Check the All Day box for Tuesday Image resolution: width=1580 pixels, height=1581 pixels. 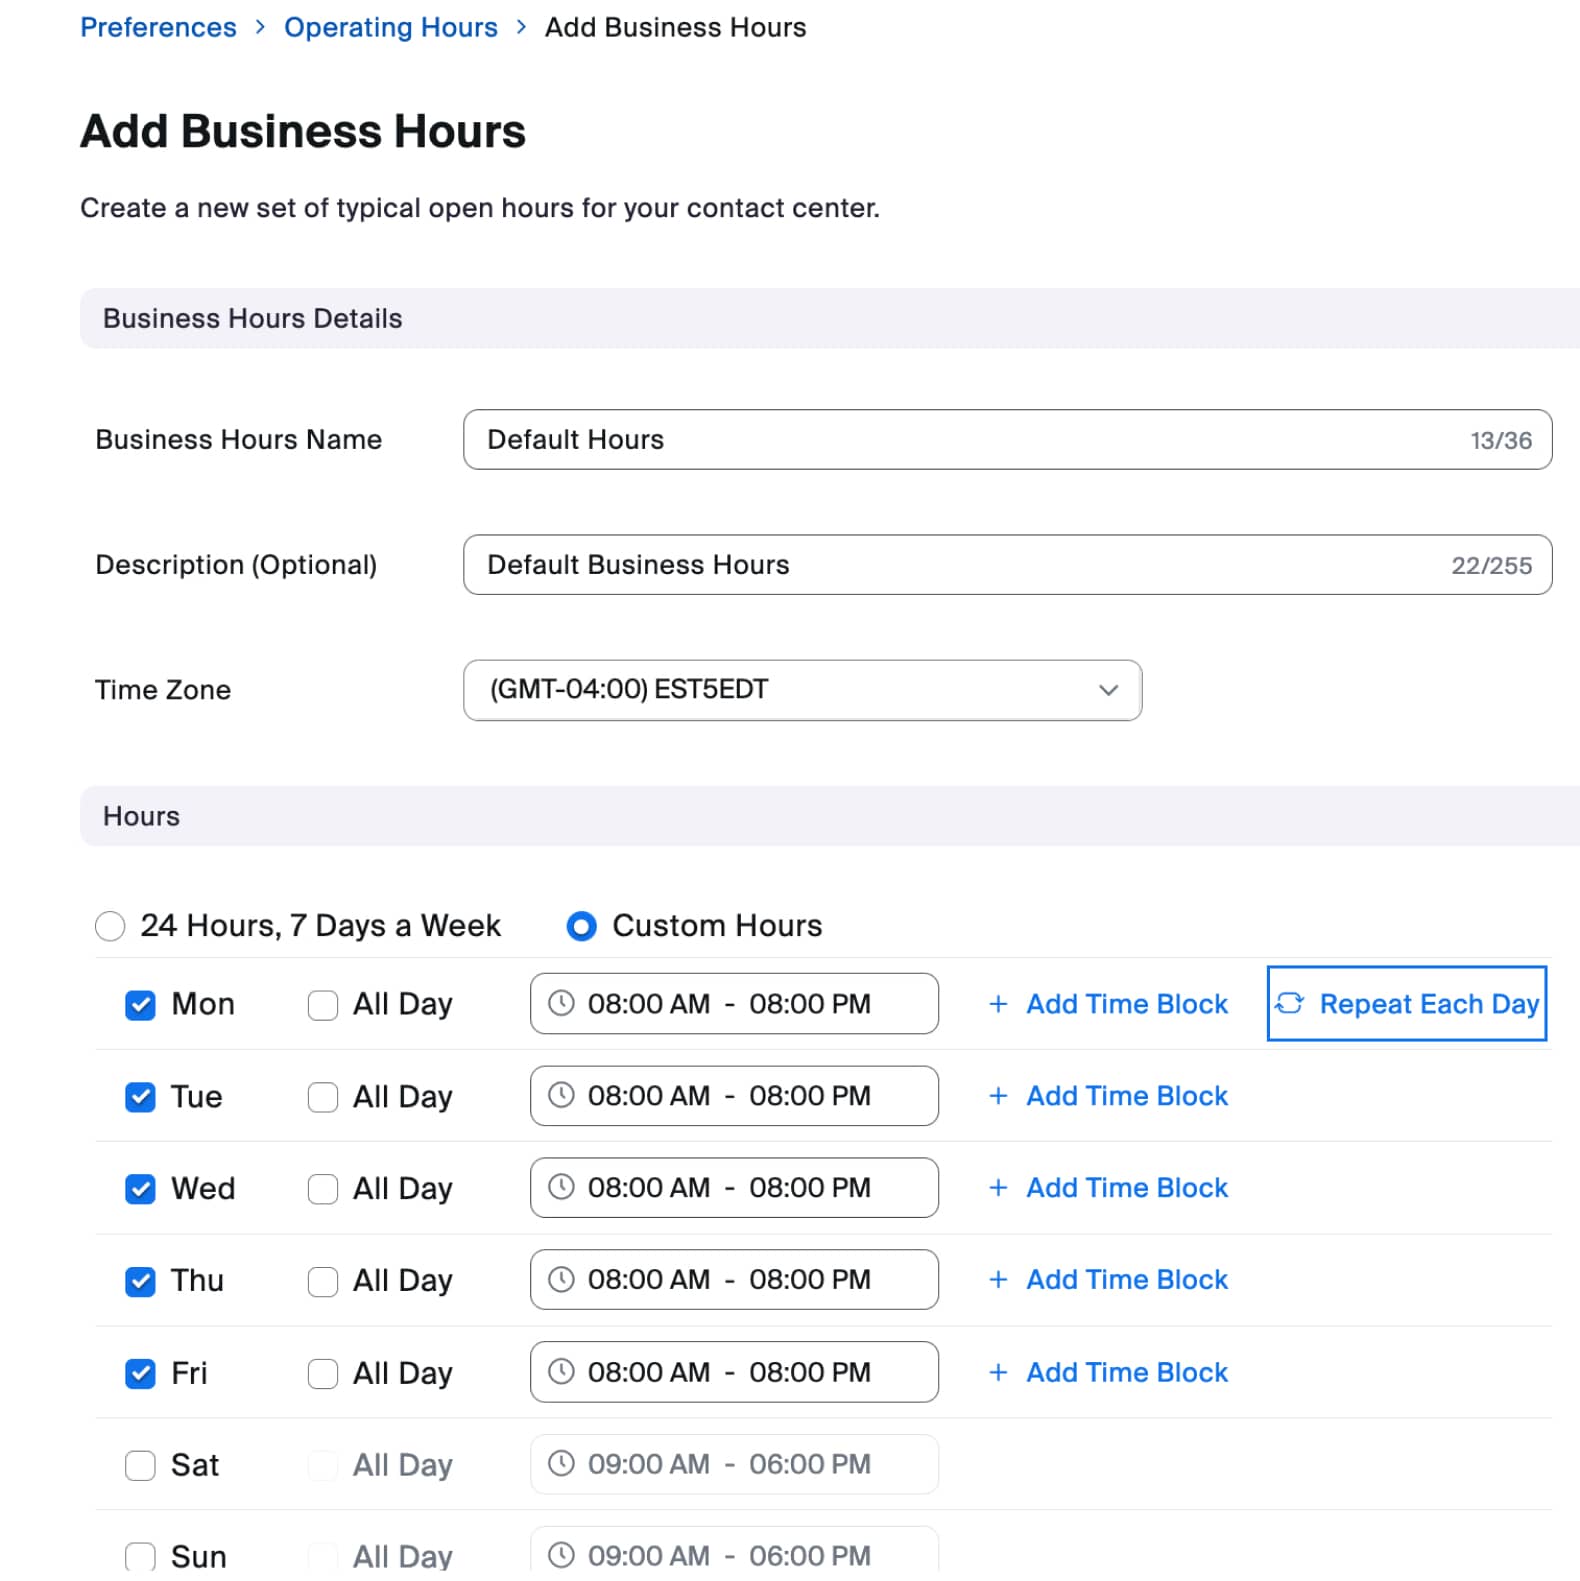[322, 1097]
